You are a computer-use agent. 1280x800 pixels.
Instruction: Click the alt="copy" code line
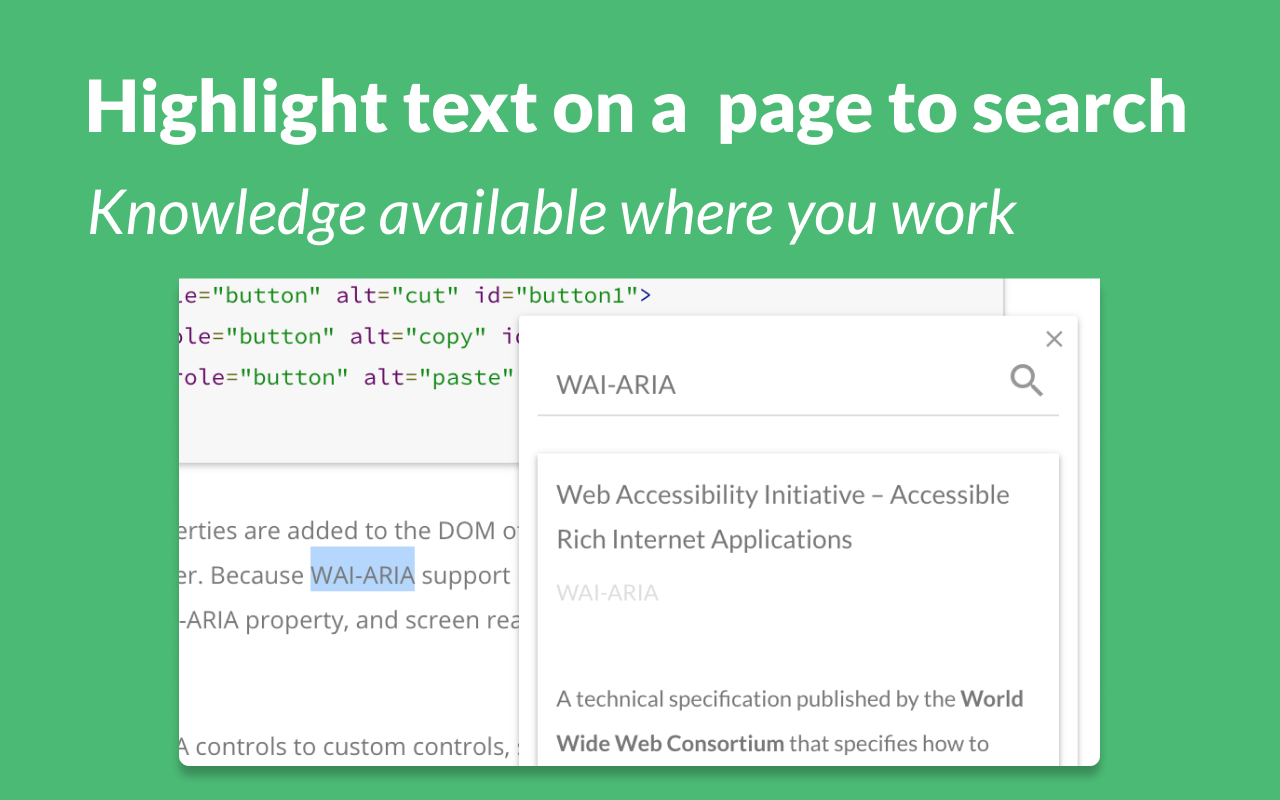click(x=350, y=336)
